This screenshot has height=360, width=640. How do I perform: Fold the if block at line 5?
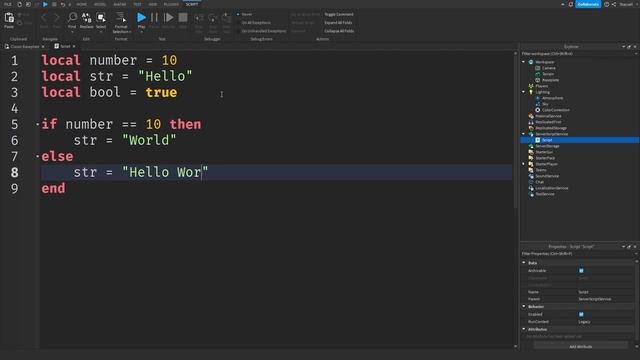pos(37,124)
